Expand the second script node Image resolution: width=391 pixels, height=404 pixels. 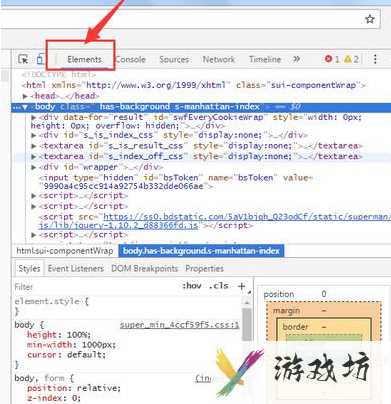coord(34,206)
